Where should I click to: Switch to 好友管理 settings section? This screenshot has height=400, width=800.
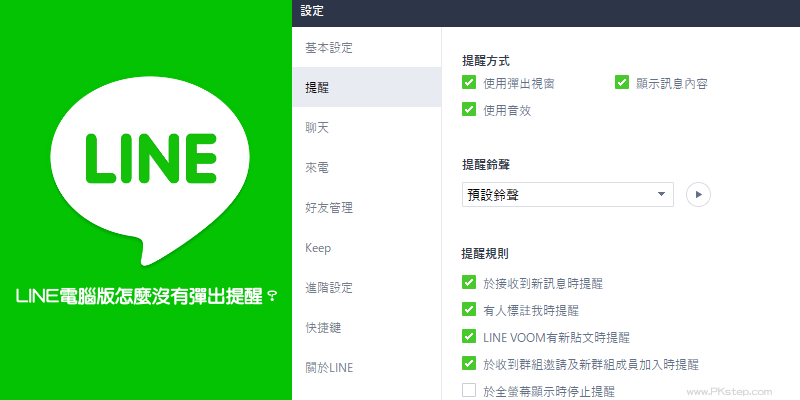(x=366, y=208)
